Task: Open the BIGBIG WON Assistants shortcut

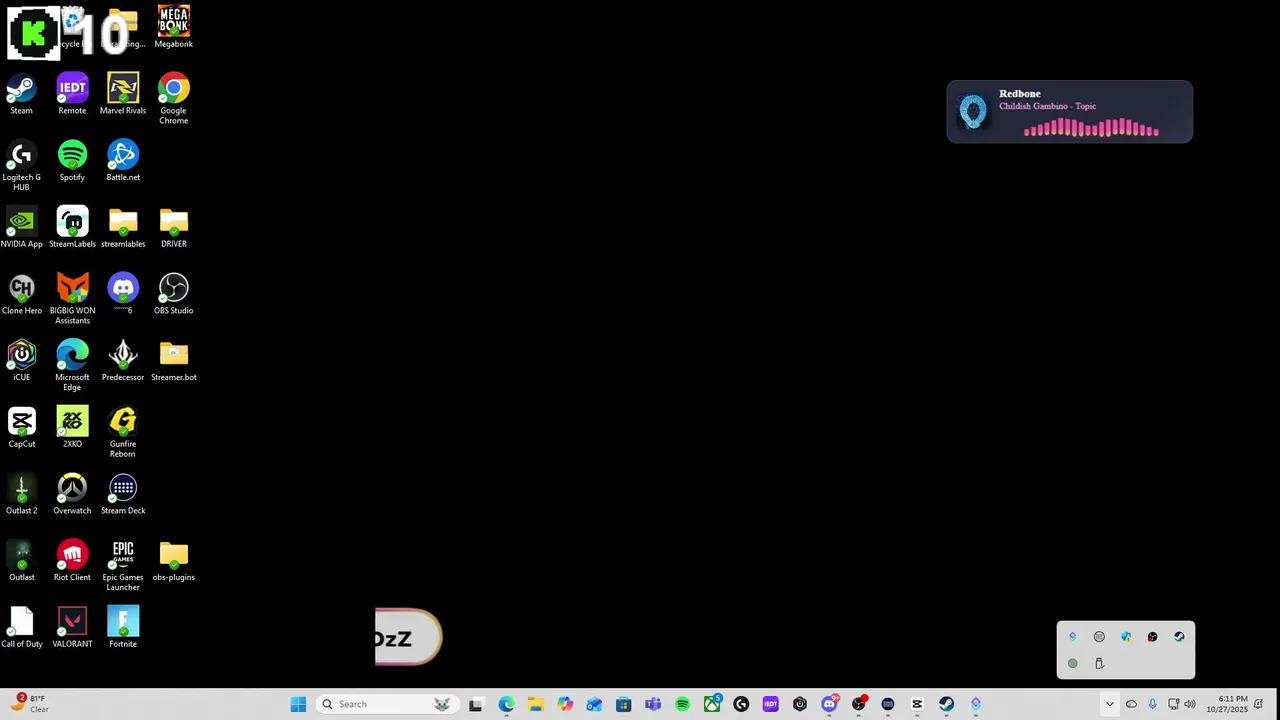Action: [x=72, y=298]
